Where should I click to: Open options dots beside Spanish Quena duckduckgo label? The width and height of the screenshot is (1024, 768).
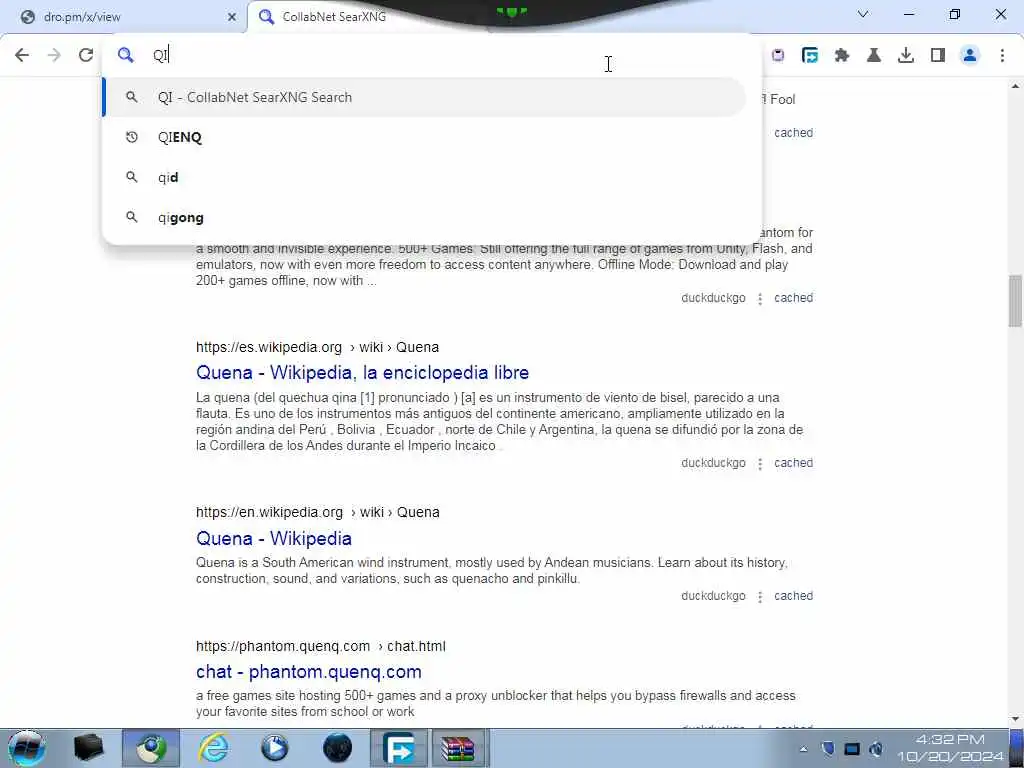(x=760, y=464)
